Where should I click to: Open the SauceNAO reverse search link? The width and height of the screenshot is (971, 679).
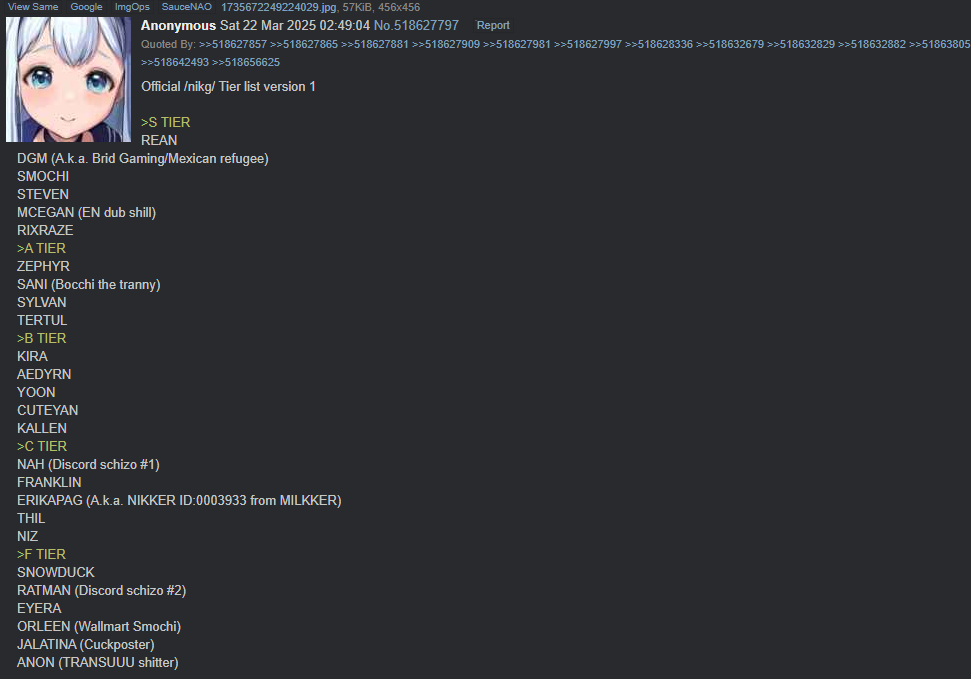(186, 7)
